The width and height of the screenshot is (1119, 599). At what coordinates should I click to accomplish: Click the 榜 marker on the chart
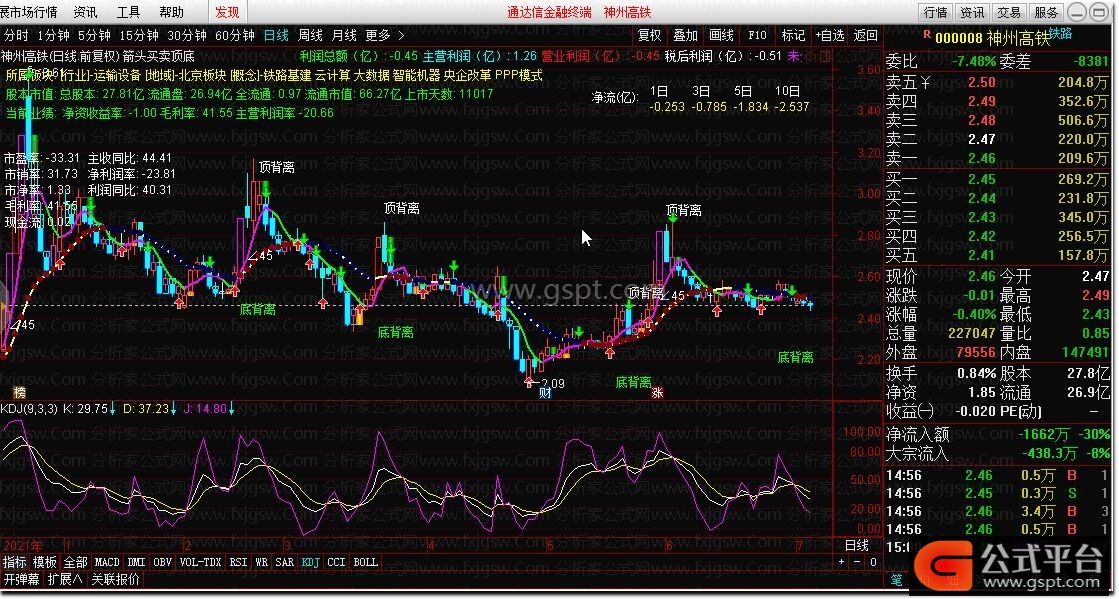tap(19, 393)
